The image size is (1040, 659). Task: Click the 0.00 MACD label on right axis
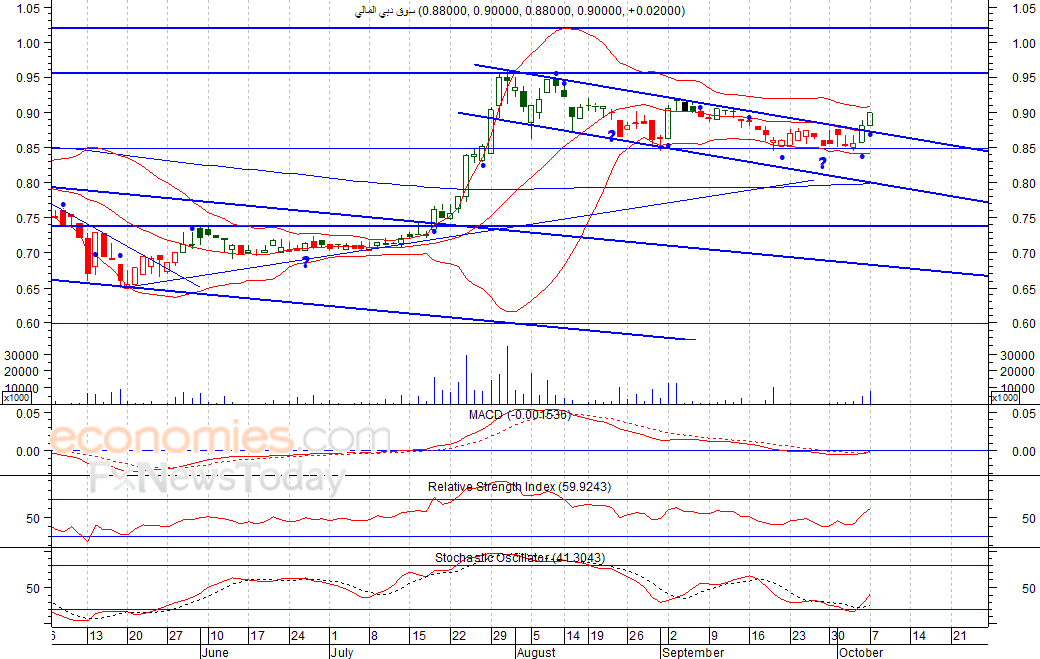pyautogui.click(x=1024, y=451)
